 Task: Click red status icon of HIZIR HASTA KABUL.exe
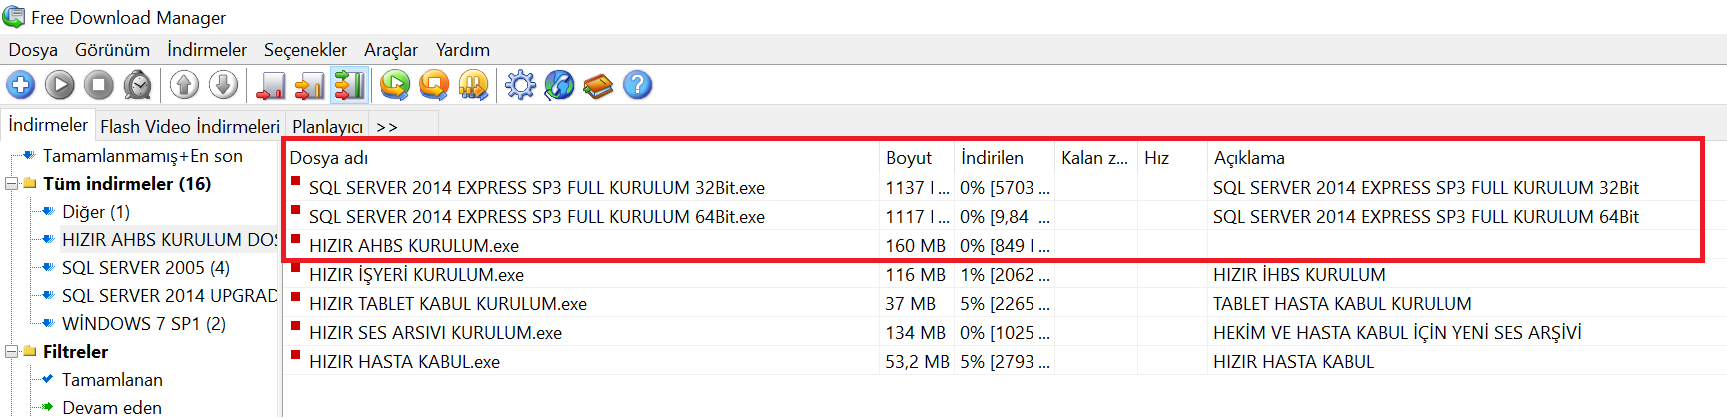pyautogui.click(x=296, y=356)
